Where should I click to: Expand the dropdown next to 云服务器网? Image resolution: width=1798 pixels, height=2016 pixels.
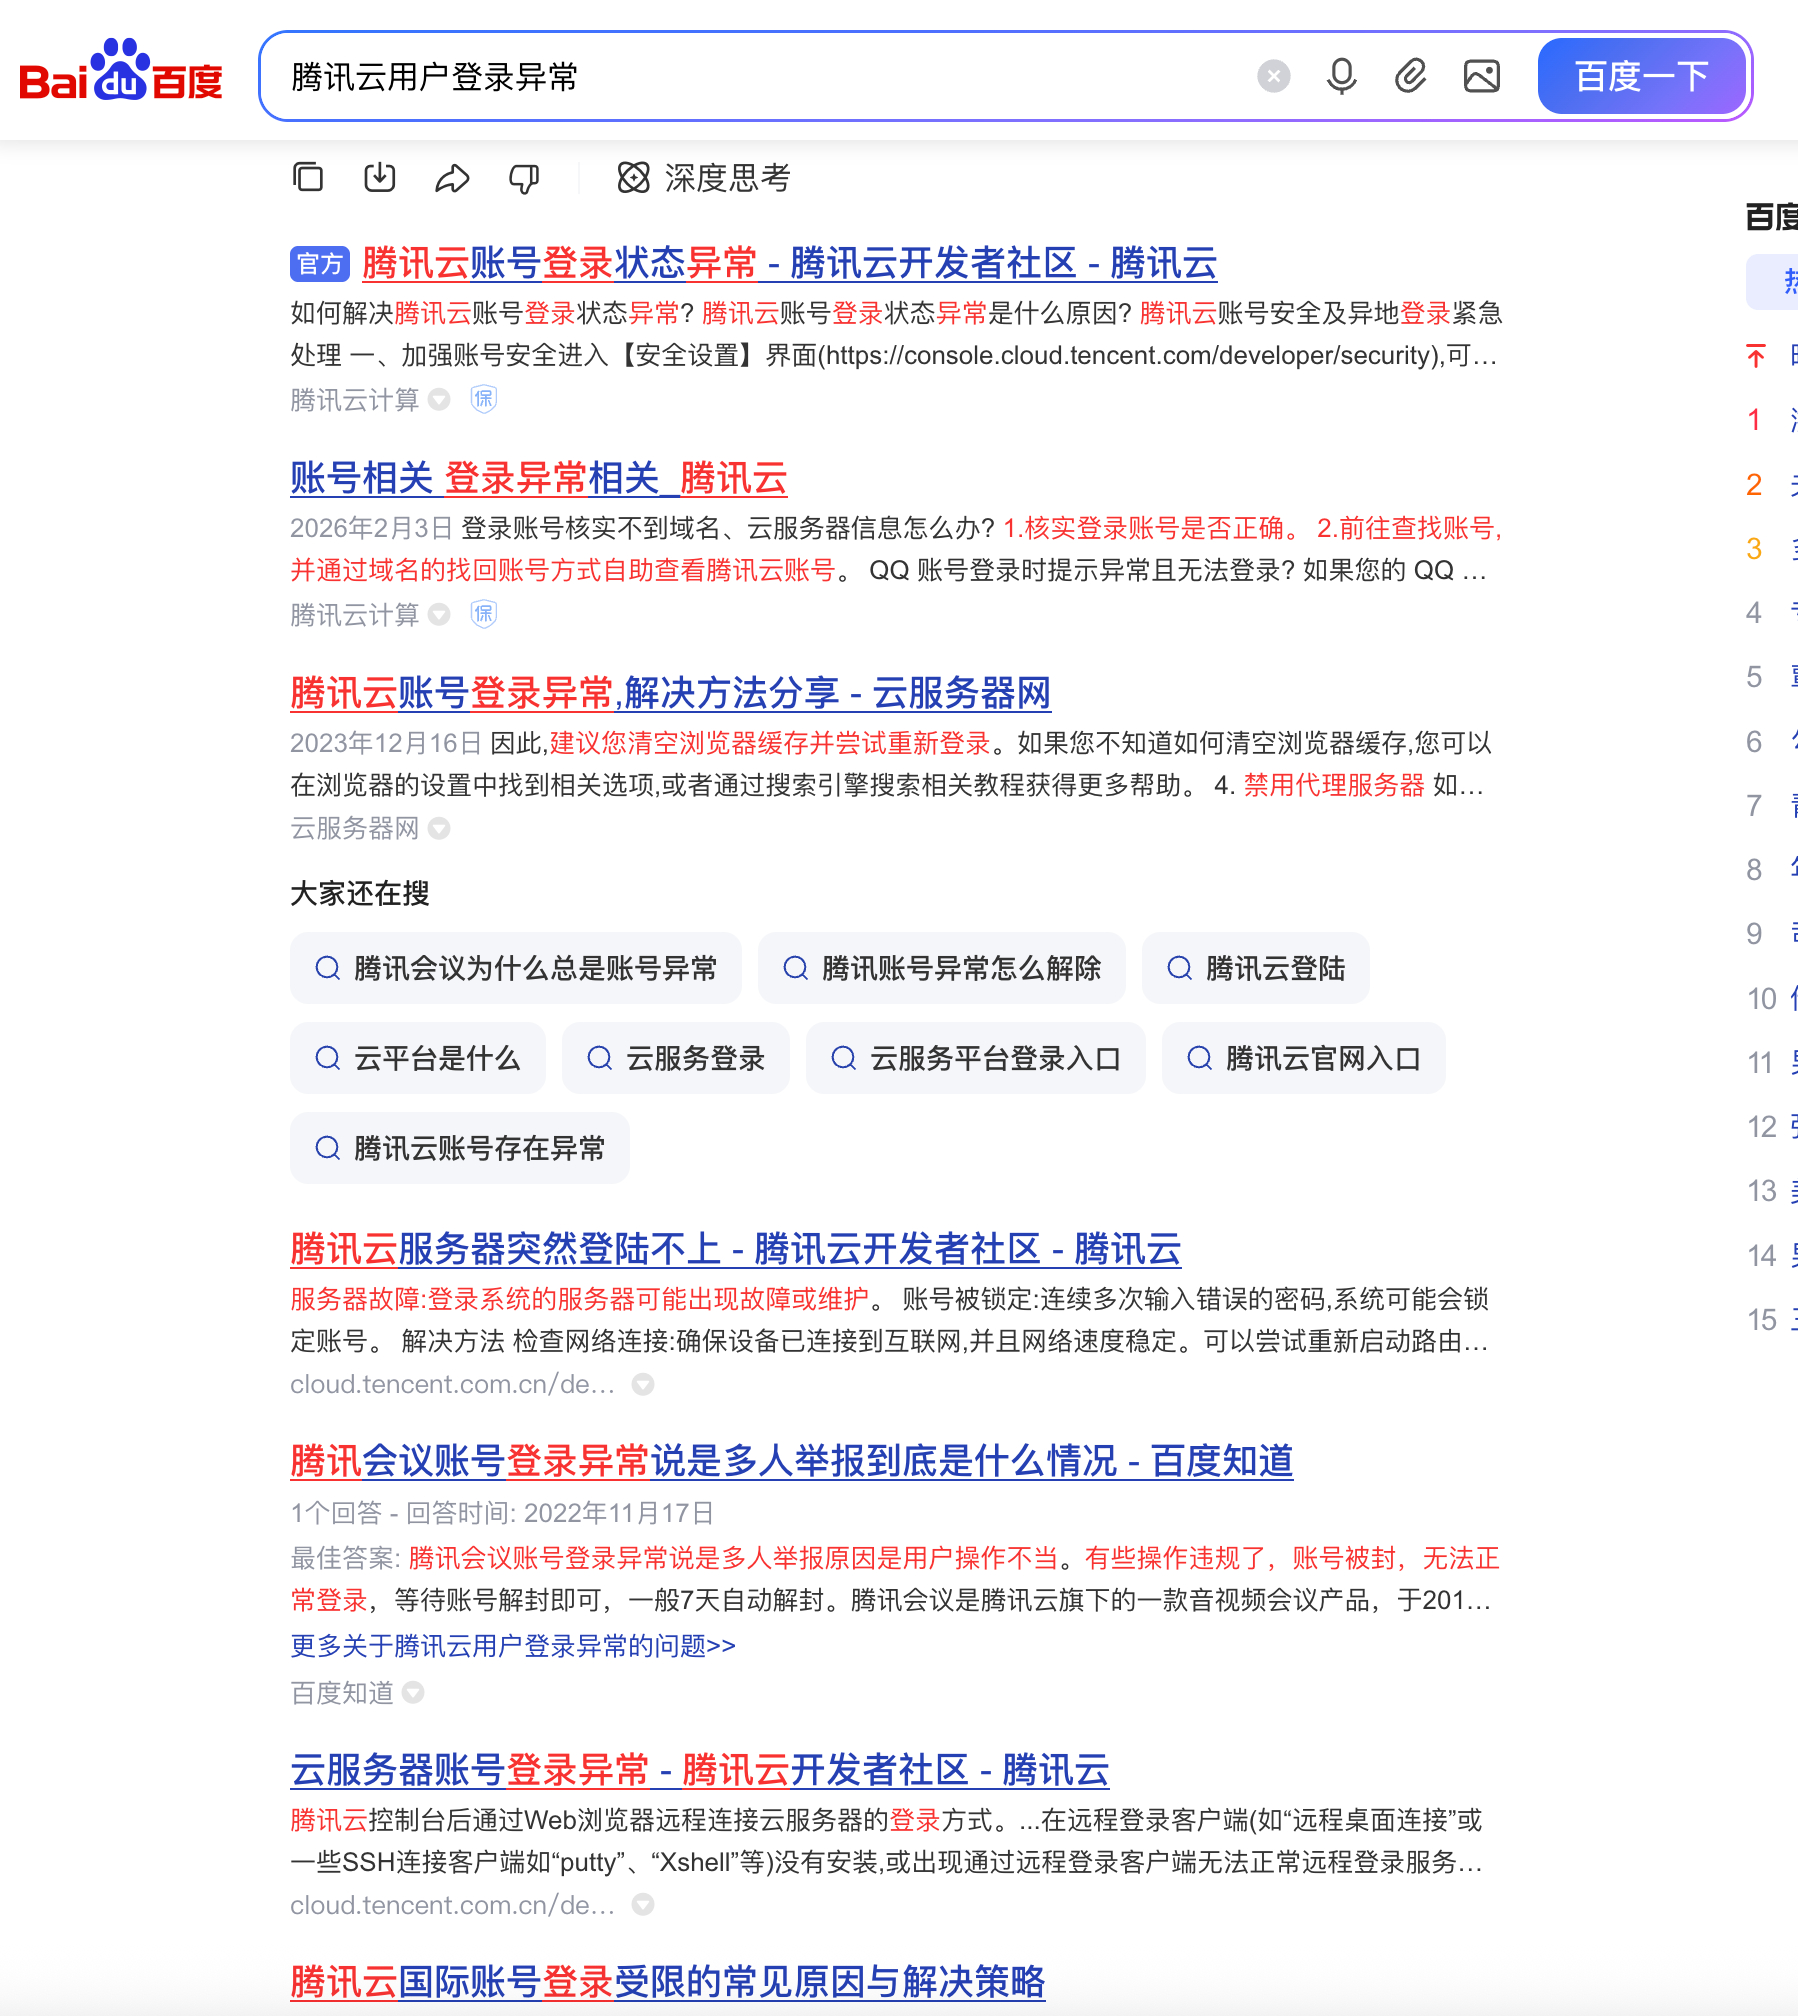[440, 829]
